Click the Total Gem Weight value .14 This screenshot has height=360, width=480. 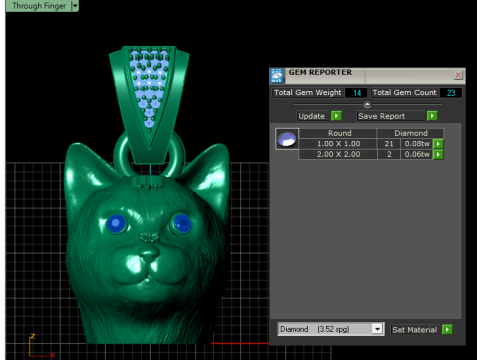click(x=356, y=93)
